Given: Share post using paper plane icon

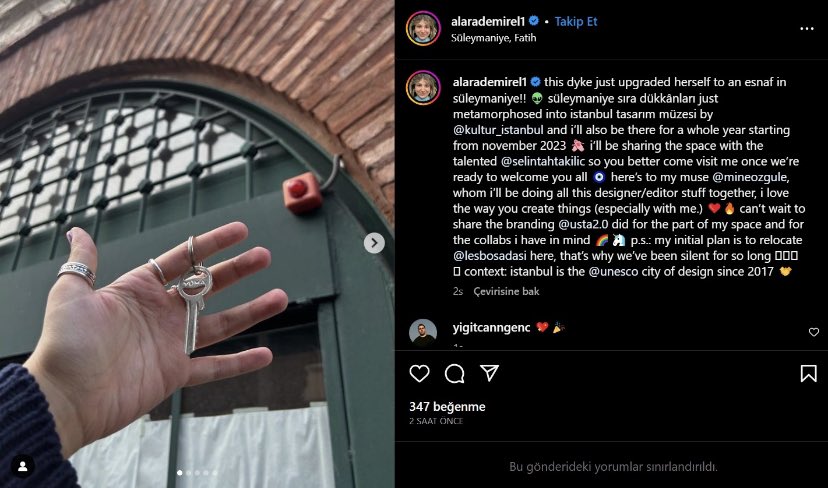Looking at the screenshot, I should 490,373.
